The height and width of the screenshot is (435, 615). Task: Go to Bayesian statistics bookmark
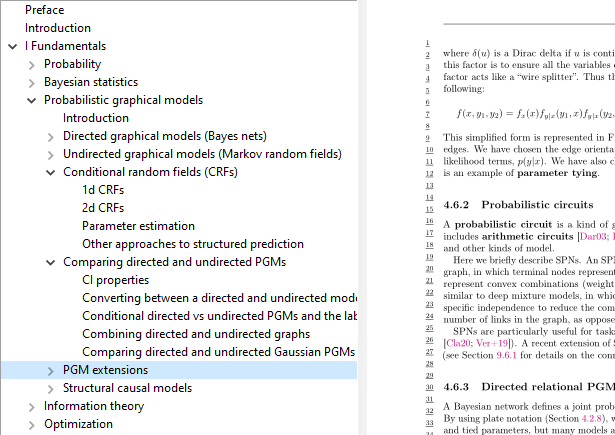(x=91, y=82)
